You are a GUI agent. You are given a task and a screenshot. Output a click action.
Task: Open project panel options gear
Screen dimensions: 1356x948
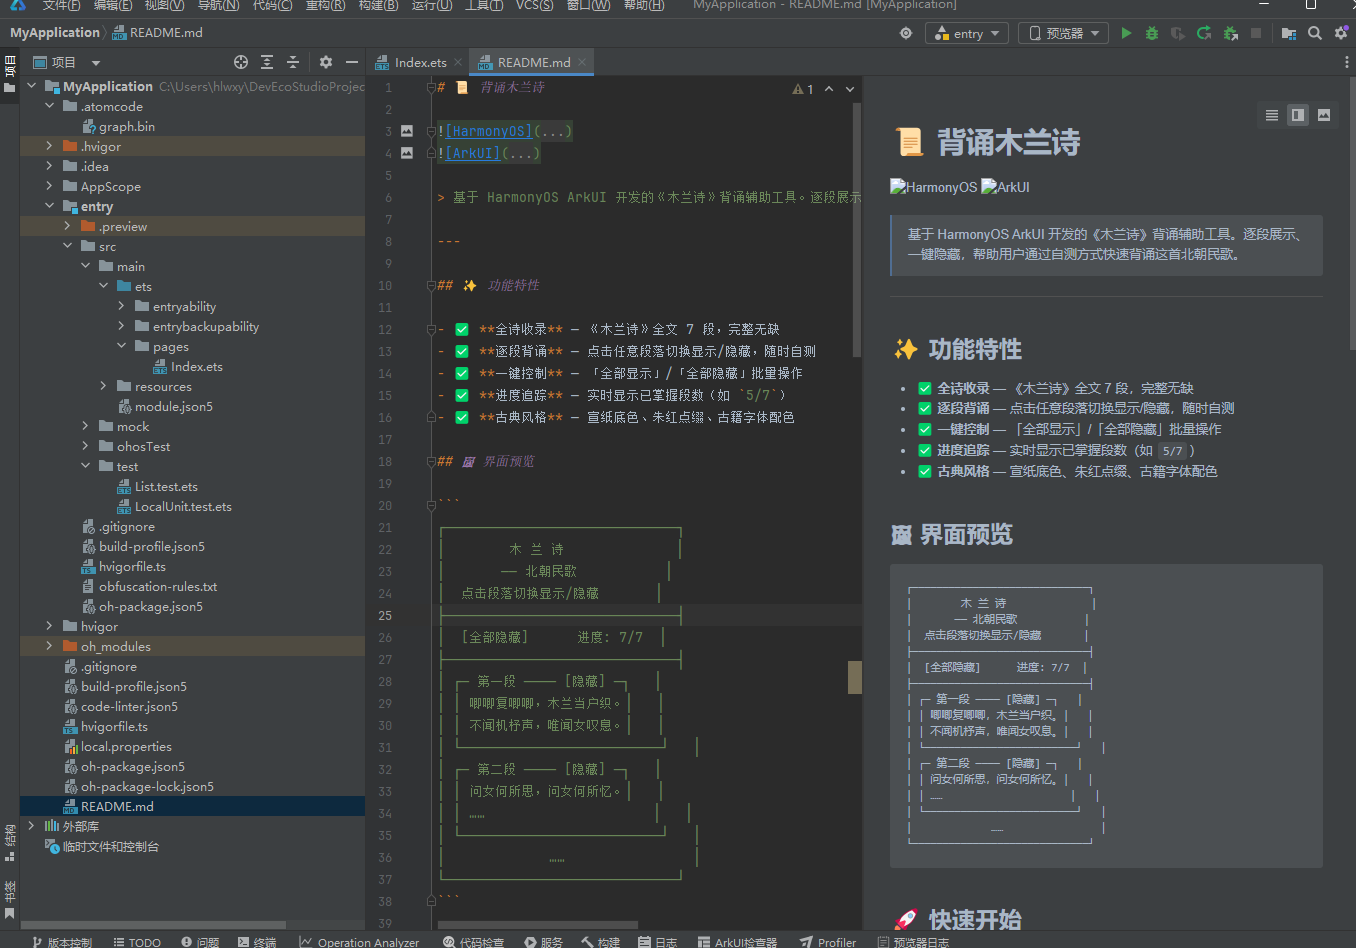click(x=326, y=62)
